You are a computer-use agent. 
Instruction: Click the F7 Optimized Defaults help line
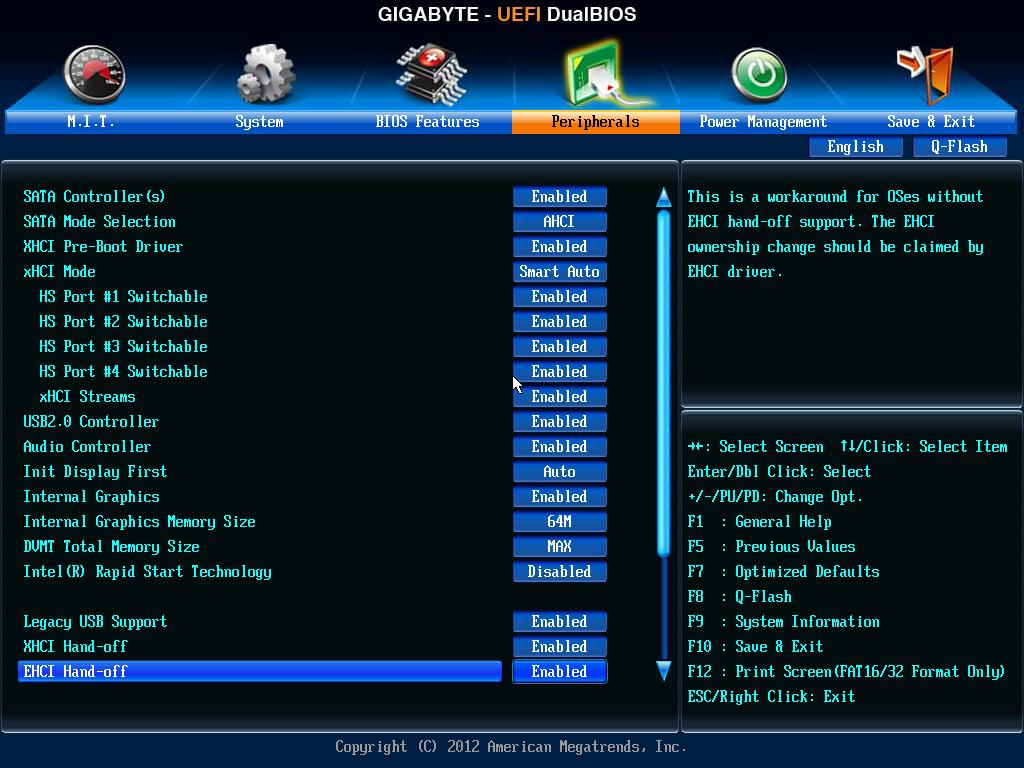(x=783, y=571)
